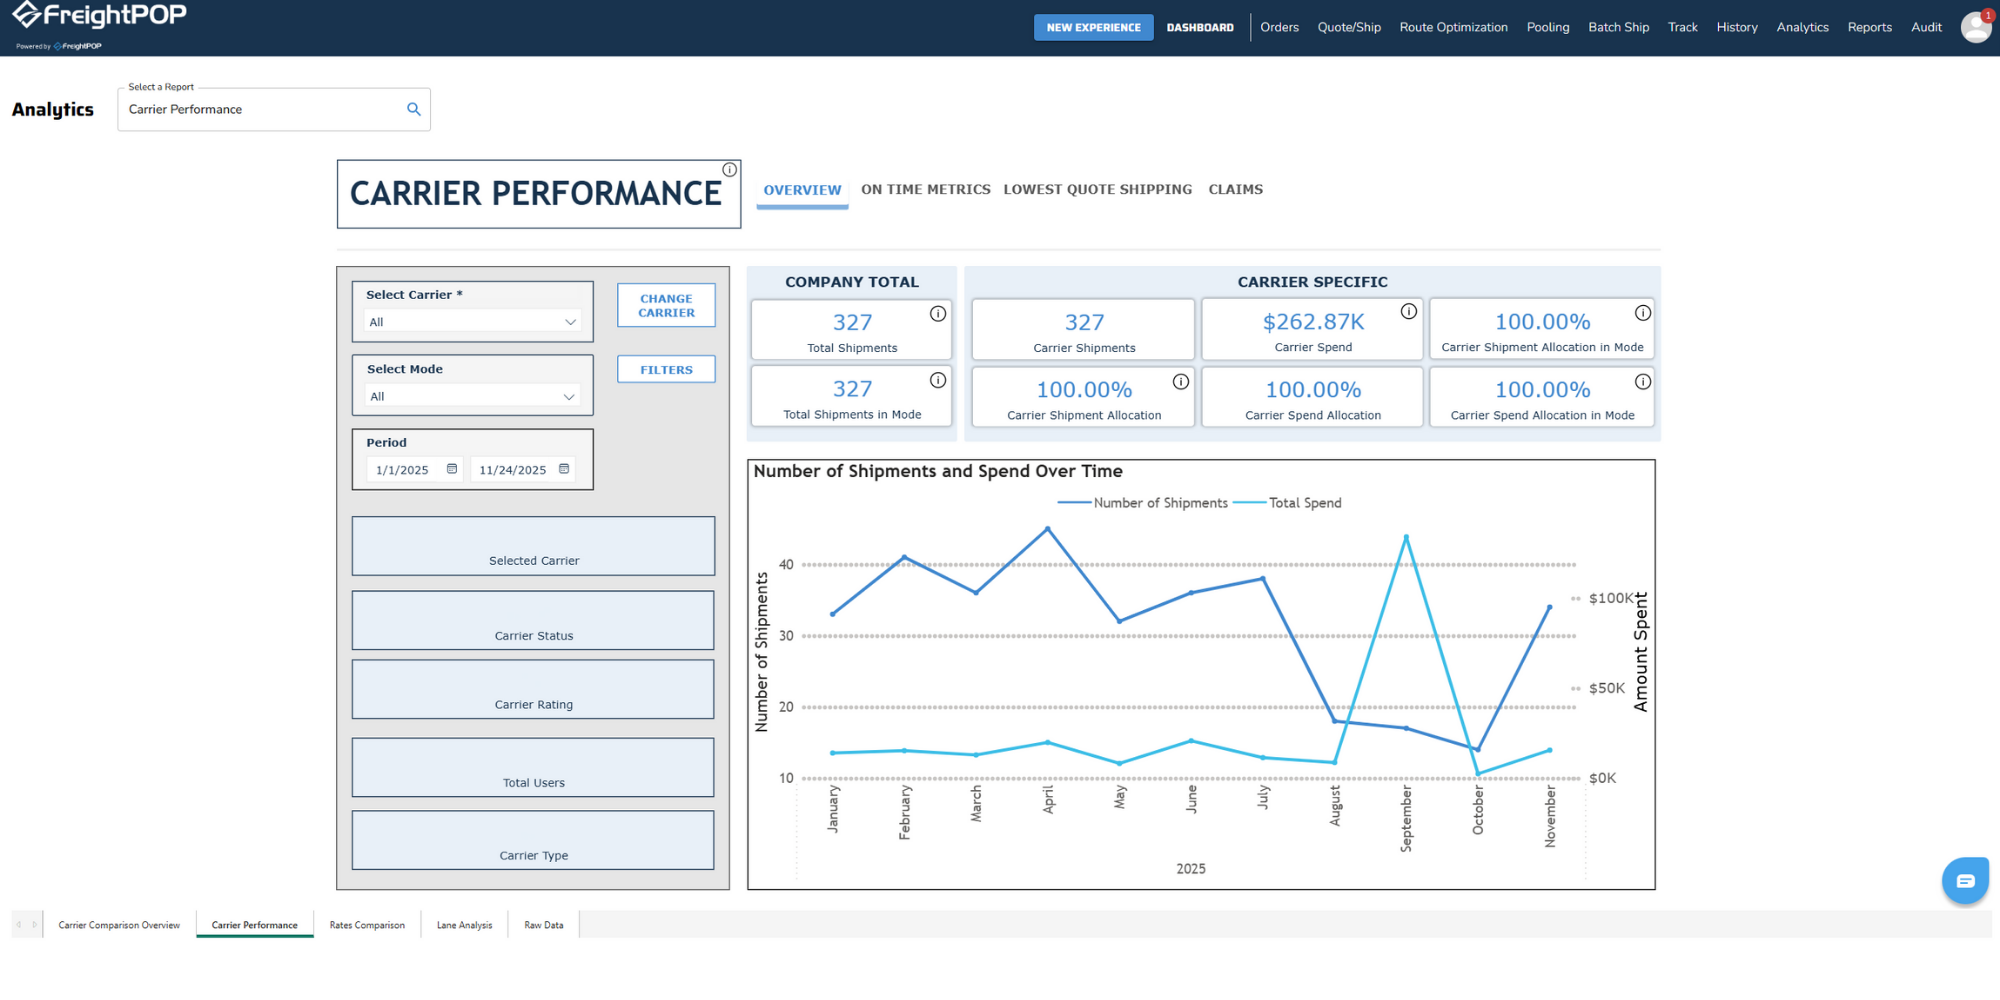Image resolution: width=2000 pixels, height=1000 pixels.
Task: Show info for Carrier Shipment Allocation in Mode
Action: [x=1643, y=313]
